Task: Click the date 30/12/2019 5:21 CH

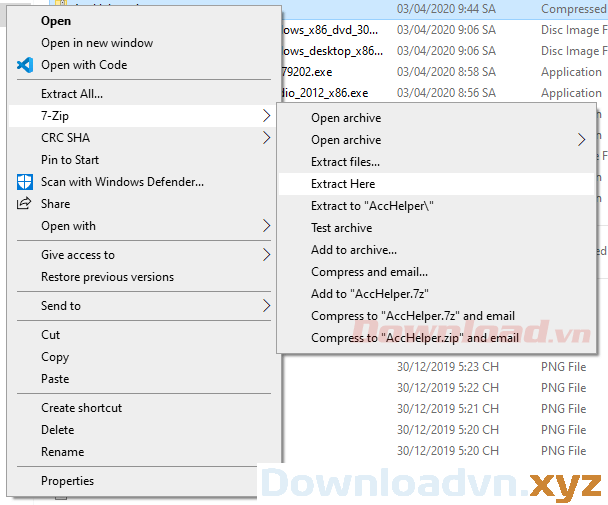Action: point(447,409)
